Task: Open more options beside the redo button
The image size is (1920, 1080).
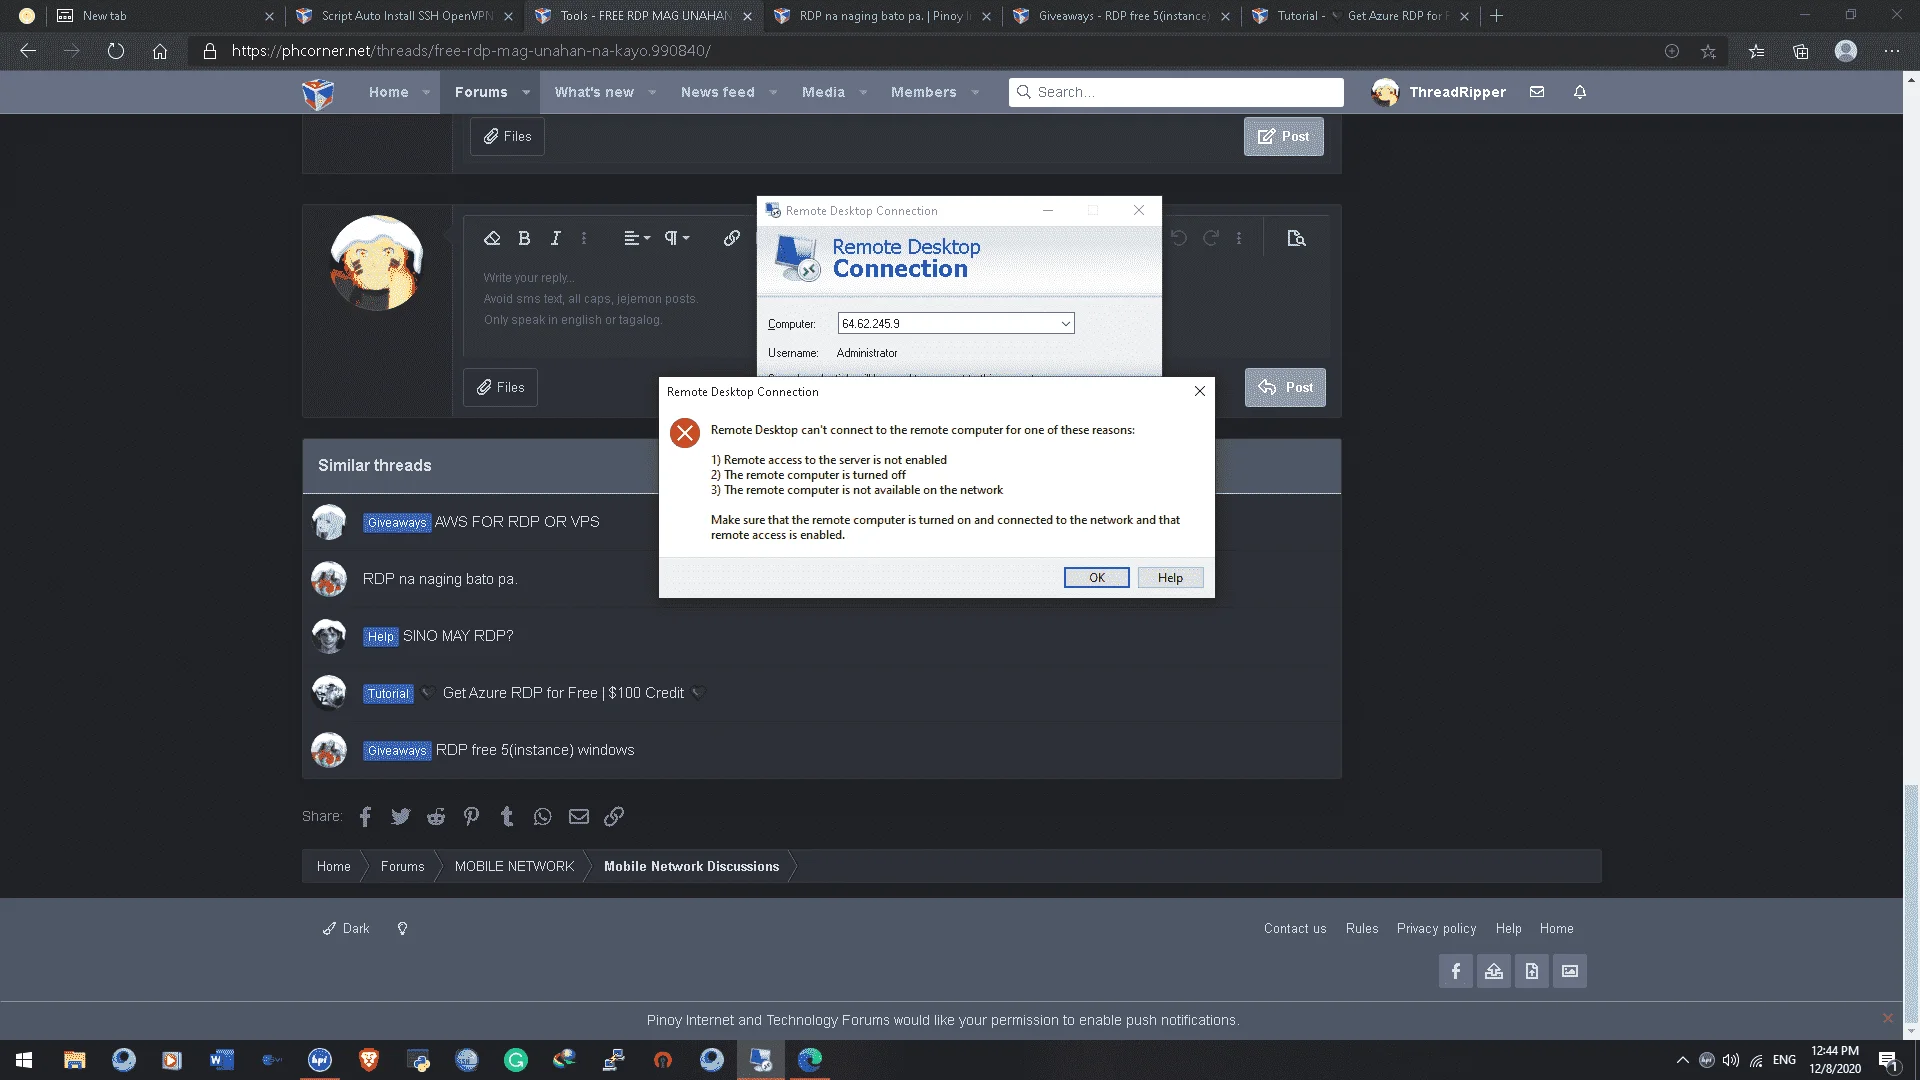Action: tap(1239, 238)
